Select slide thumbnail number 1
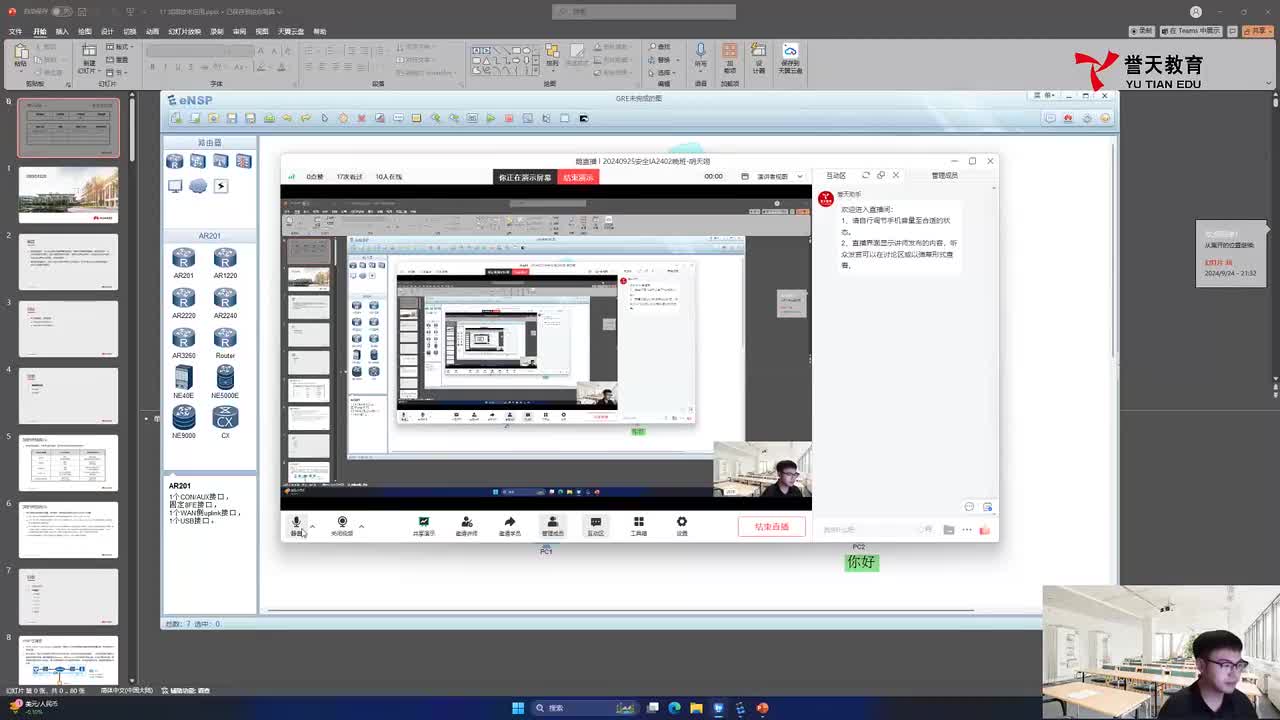Screen dimensions: 1280x720 68,195
